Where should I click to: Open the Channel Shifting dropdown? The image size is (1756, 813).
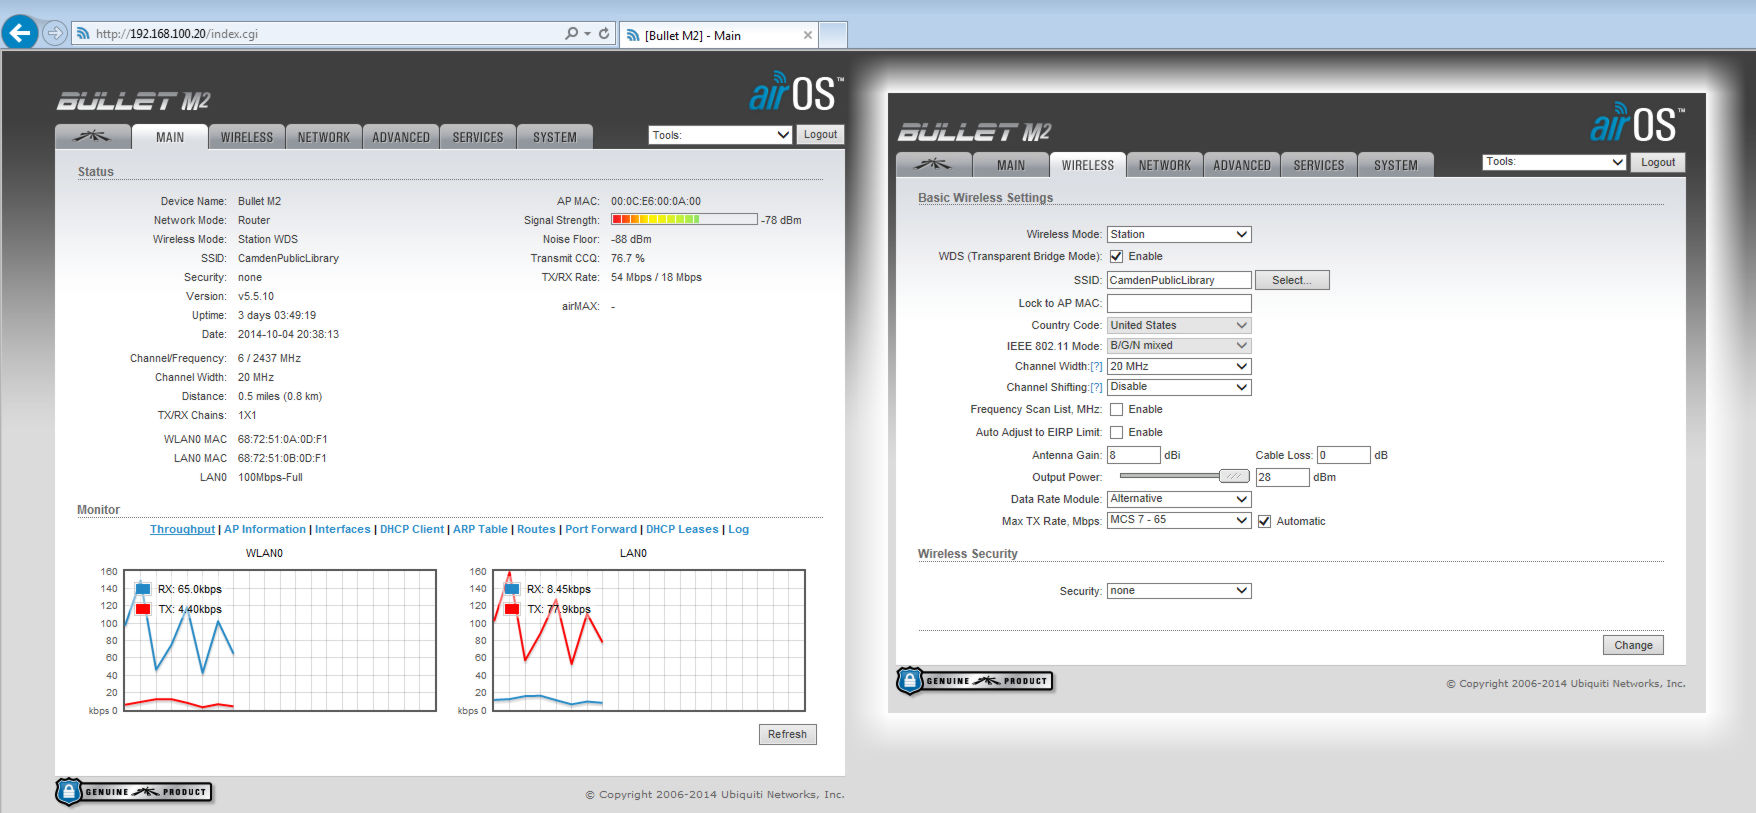[1179, 387]
